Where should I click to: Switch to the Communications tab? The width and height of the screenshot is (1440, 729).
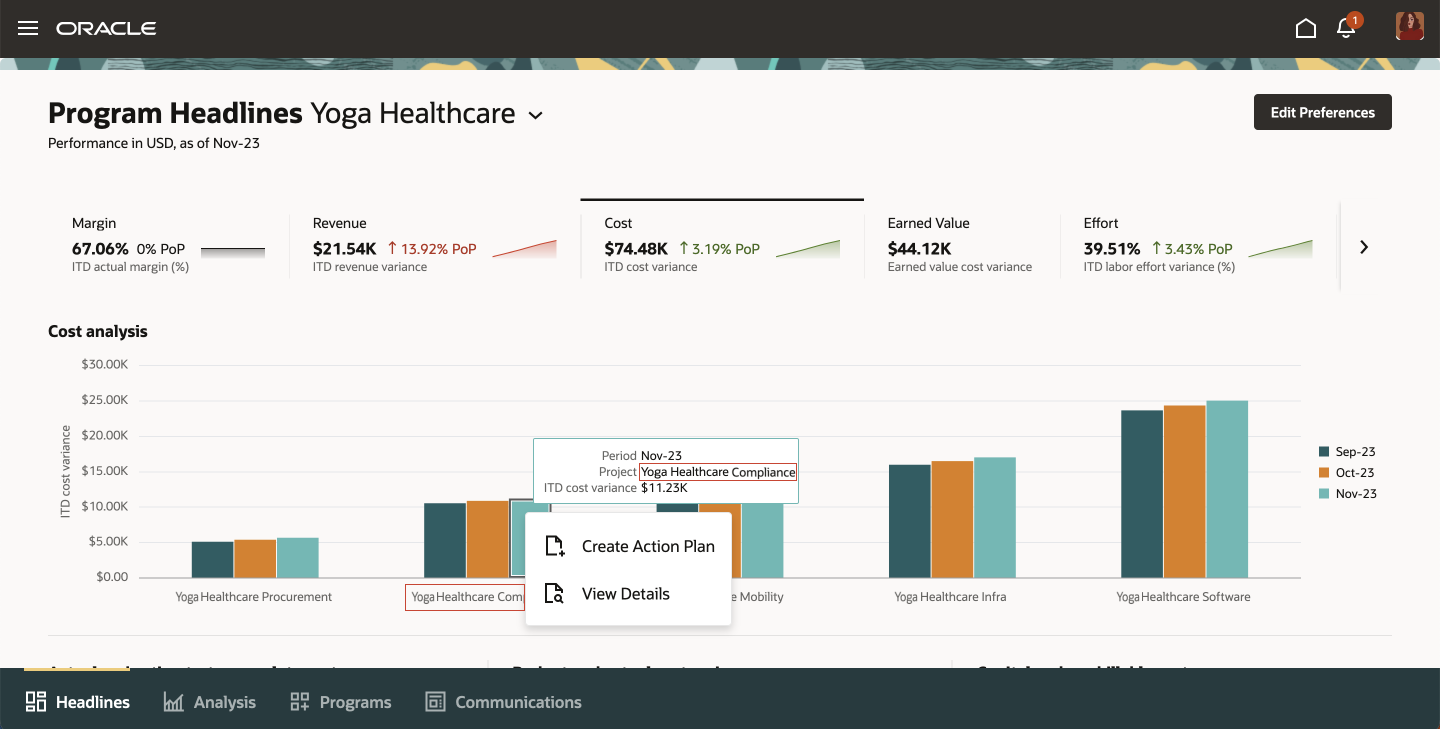point(503,702)
